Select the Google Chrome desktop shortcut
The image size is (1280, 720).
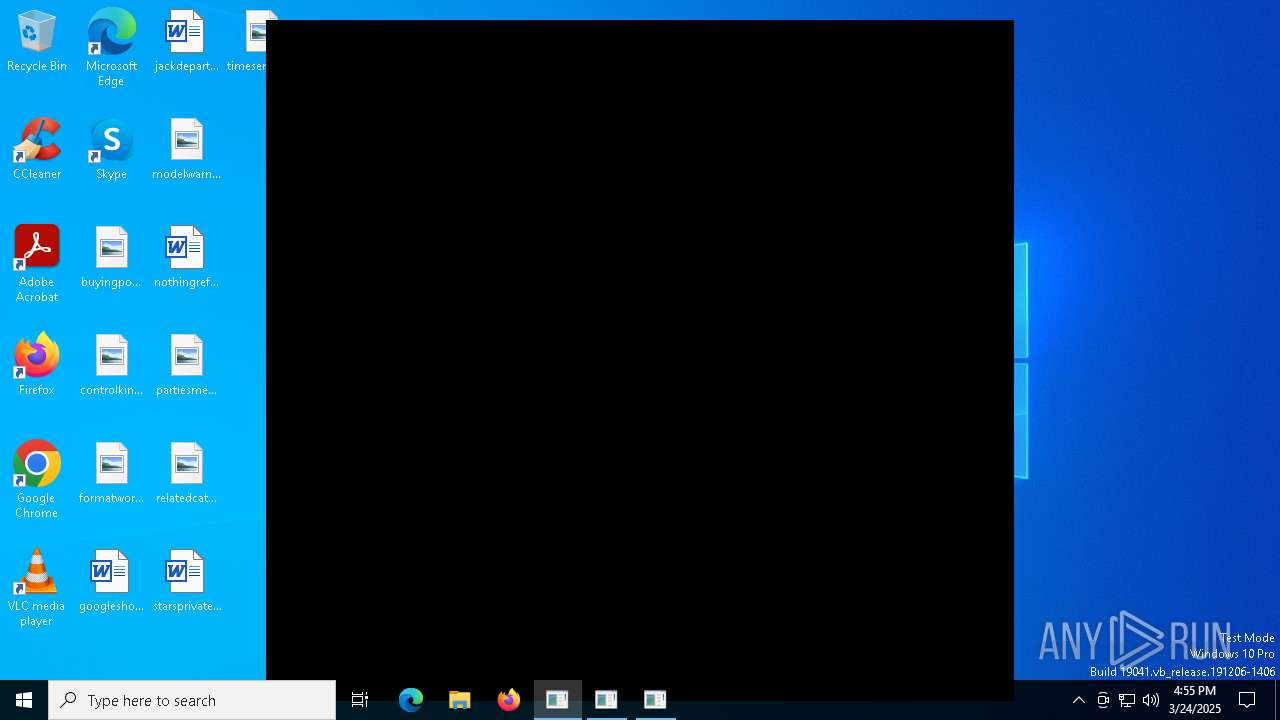pyautogui.click(x=37, y=480)
